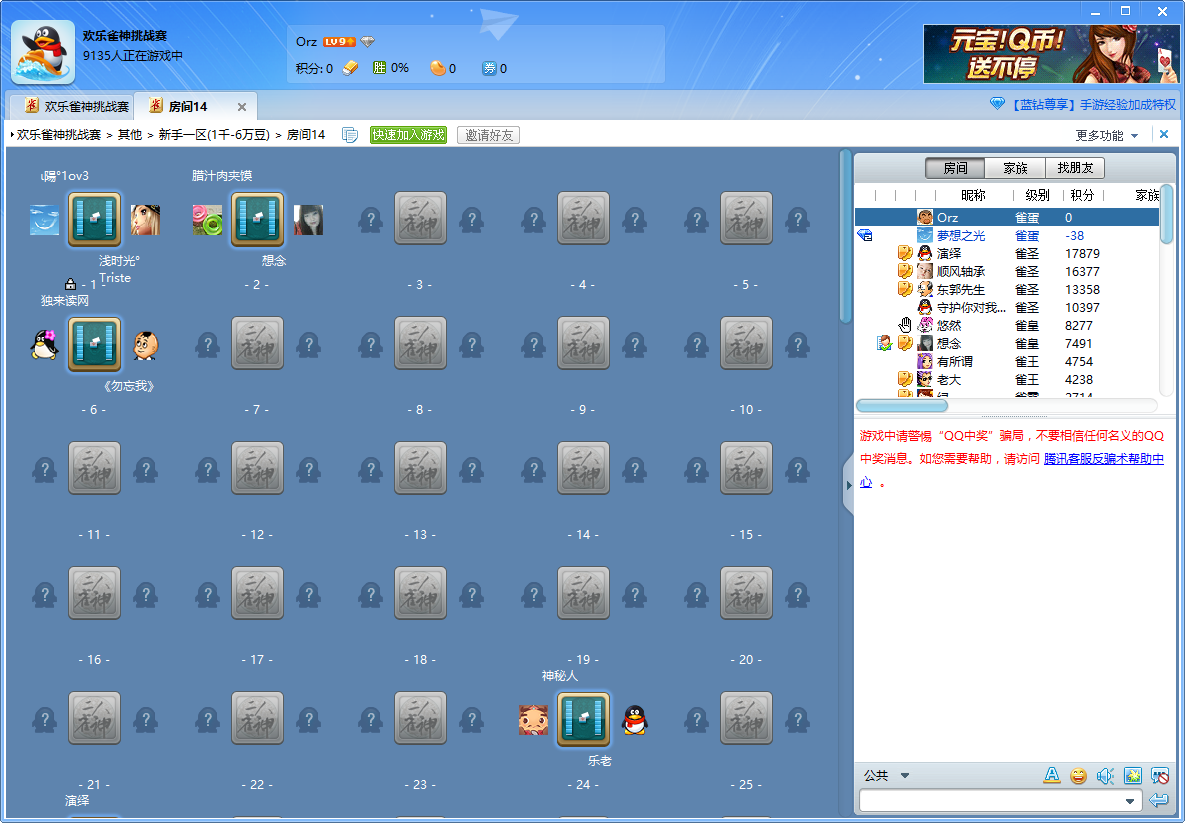
Task: Expand the 公共 chat channel dropdown
Action: 904,775
